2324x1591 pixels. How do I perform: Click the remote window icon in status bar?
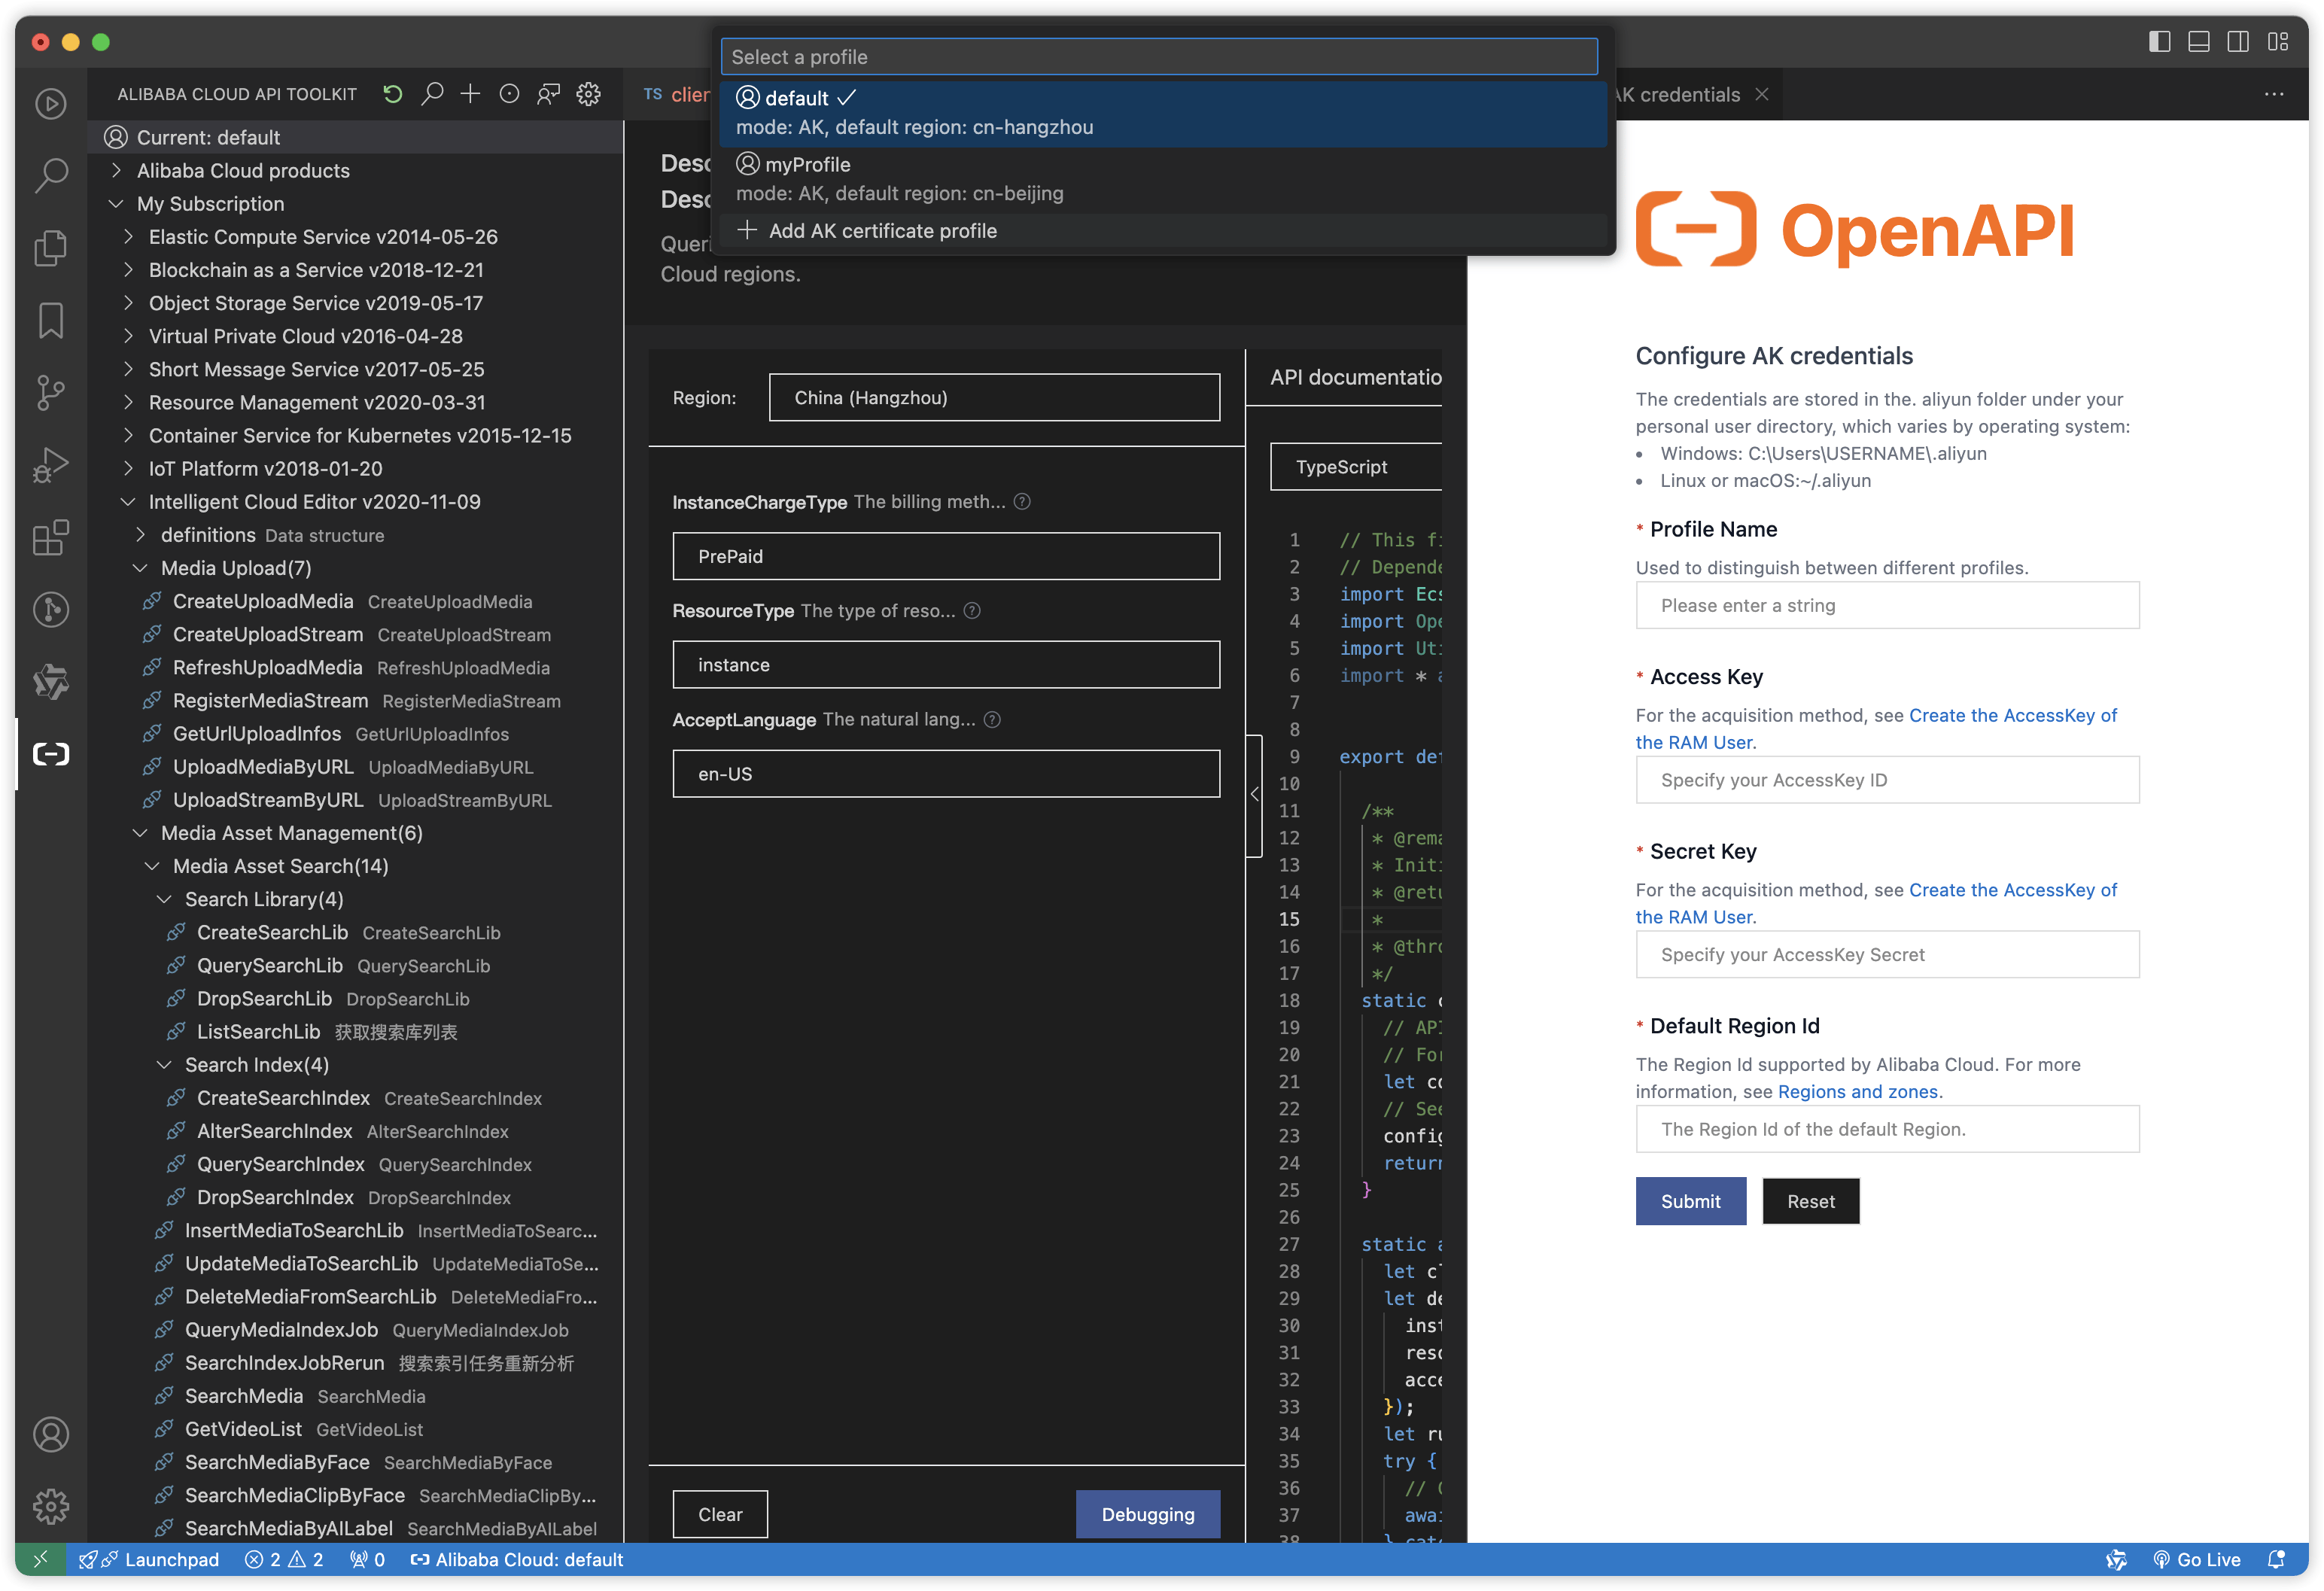click(40, 1559)
